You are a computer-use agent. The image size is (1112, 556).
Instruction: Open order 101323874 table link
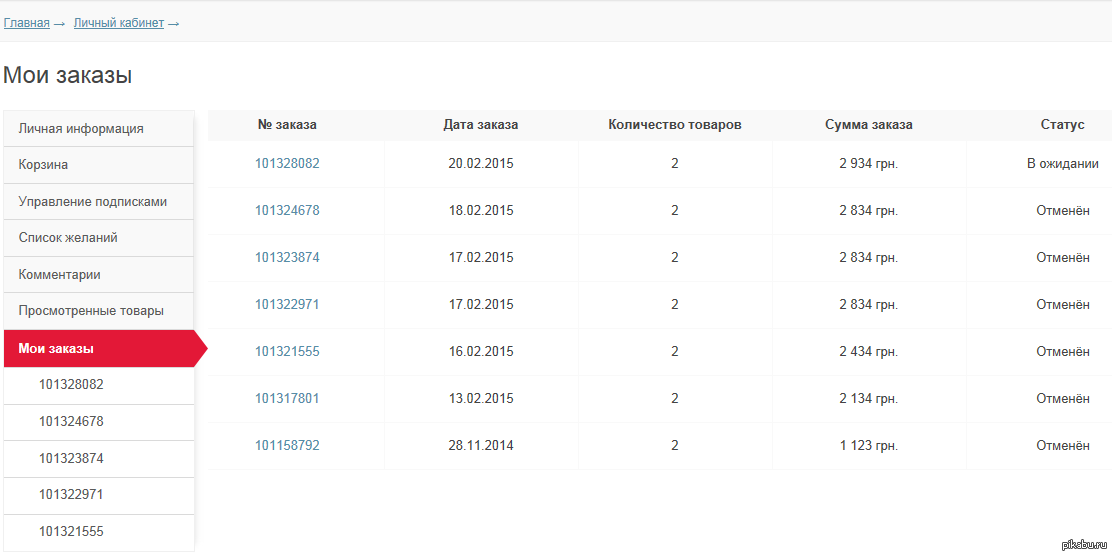[x=287, y=257]
